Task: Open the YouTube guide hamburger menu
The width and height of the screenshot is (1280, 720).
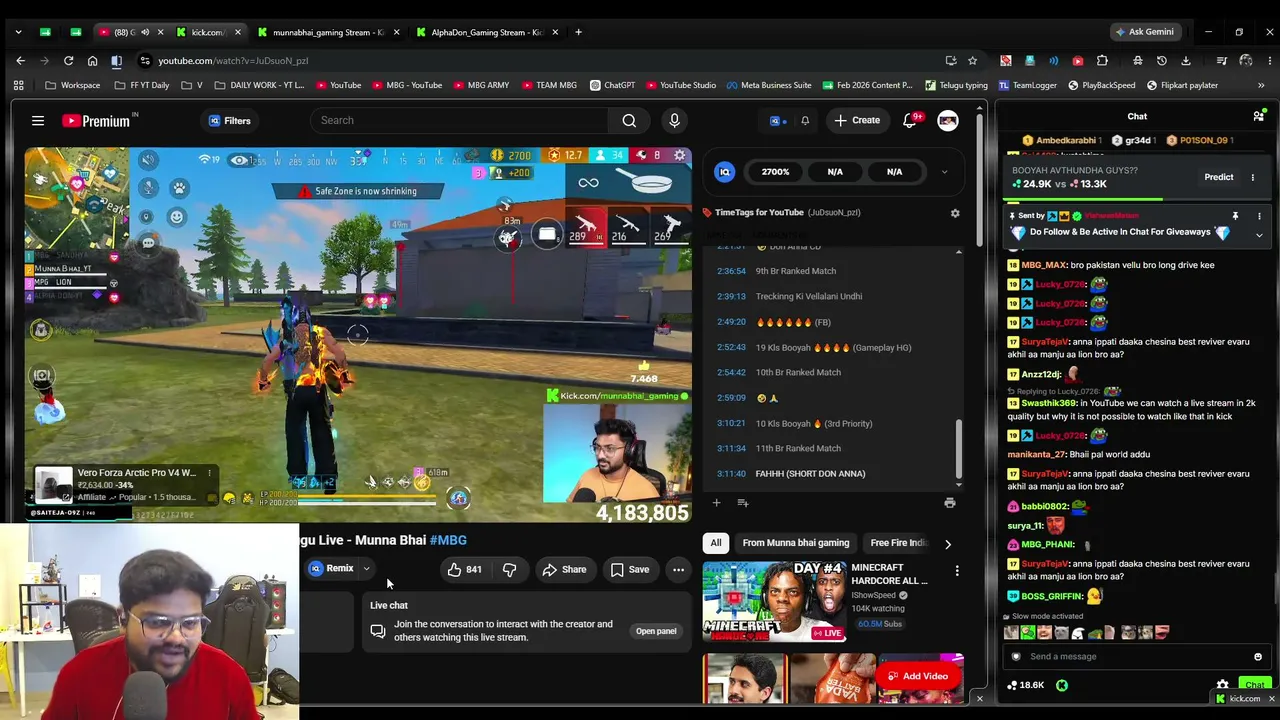Action: click(x=38, y=121)
